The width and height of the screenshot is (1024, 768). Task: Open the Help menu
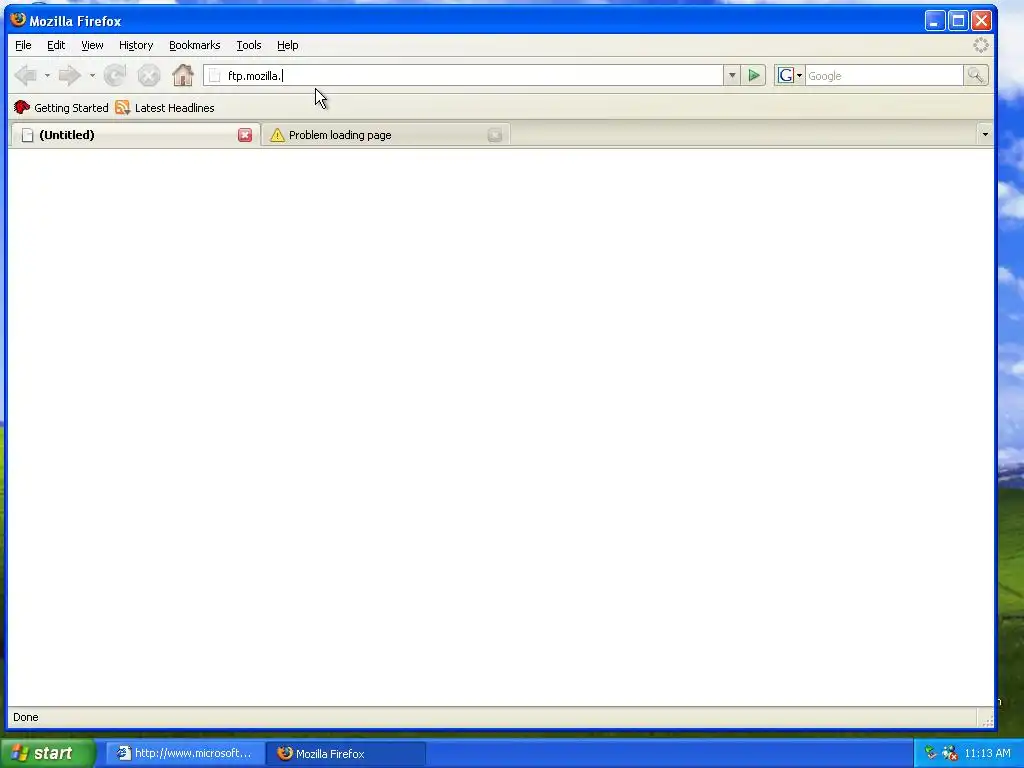point(287,45)
